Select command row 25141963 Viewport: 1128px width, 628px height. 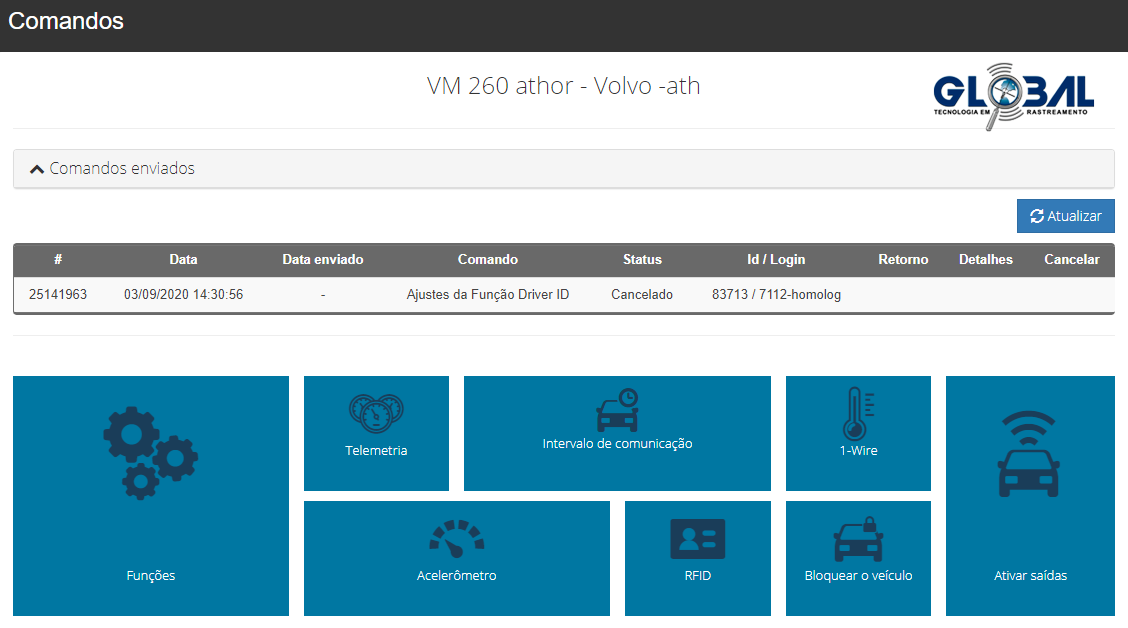point(58,295)
